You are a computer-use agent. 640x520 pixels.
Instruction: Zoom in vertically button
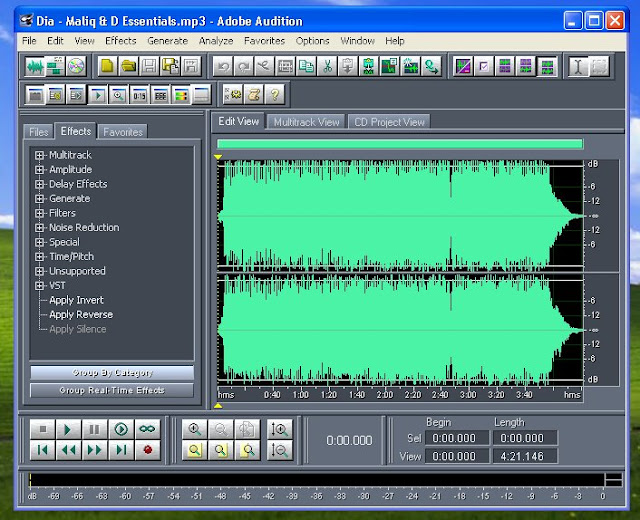pyautogui.click(x=280, y=429)
